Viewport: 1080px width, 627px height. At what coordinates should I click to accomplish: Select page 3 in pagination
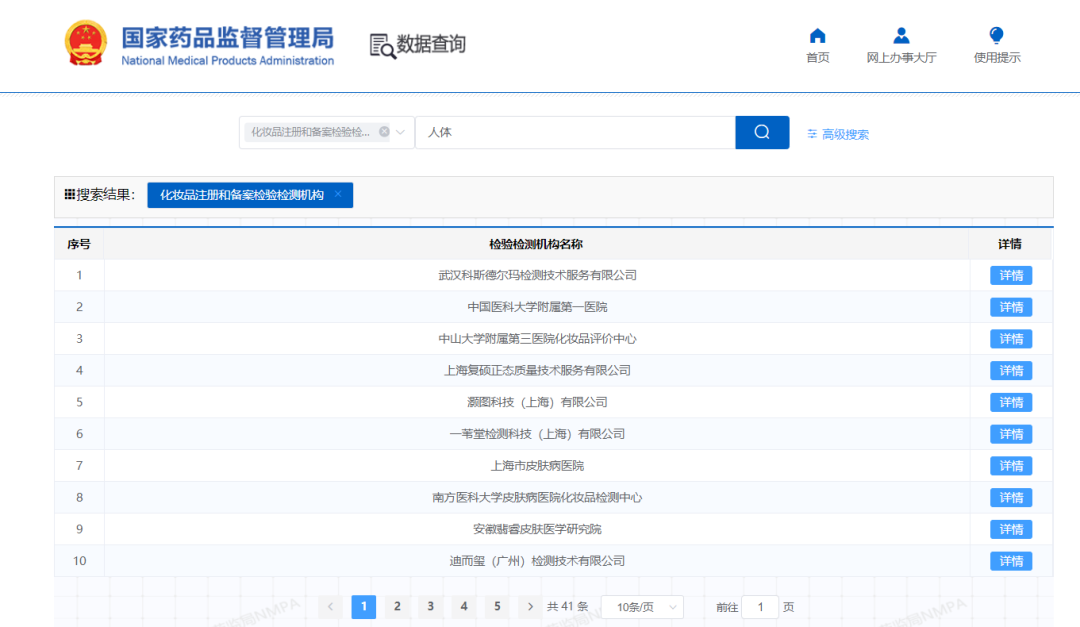pos(430,607)
